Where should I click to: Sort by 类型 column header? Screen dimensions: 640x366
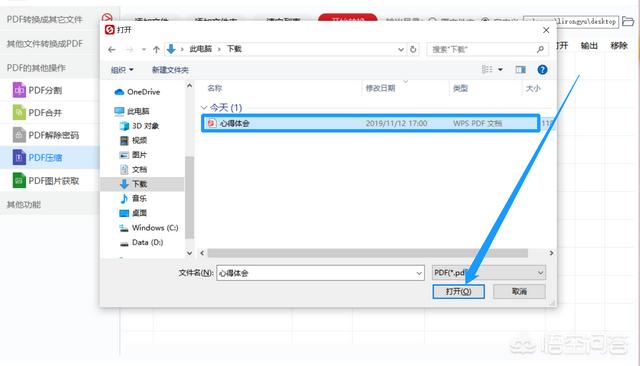click(x=460, y=88)
